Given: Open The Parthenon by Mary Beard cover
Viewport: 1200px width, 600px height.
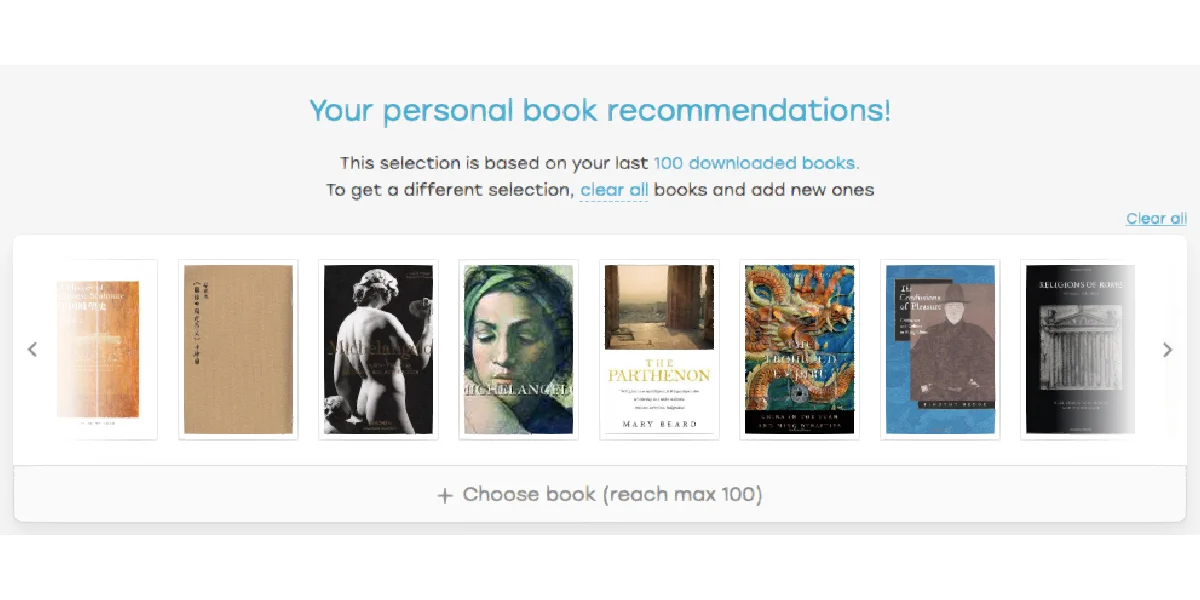Looking at the screenshot, I should [x=659, y=349].
